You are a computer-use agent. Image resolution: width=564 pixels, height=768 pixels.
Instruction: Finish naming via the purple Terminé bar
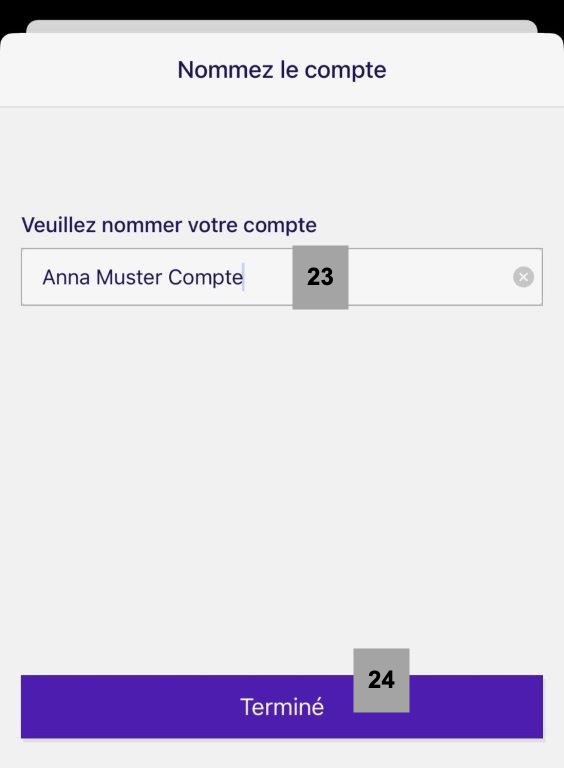[282, 707]
